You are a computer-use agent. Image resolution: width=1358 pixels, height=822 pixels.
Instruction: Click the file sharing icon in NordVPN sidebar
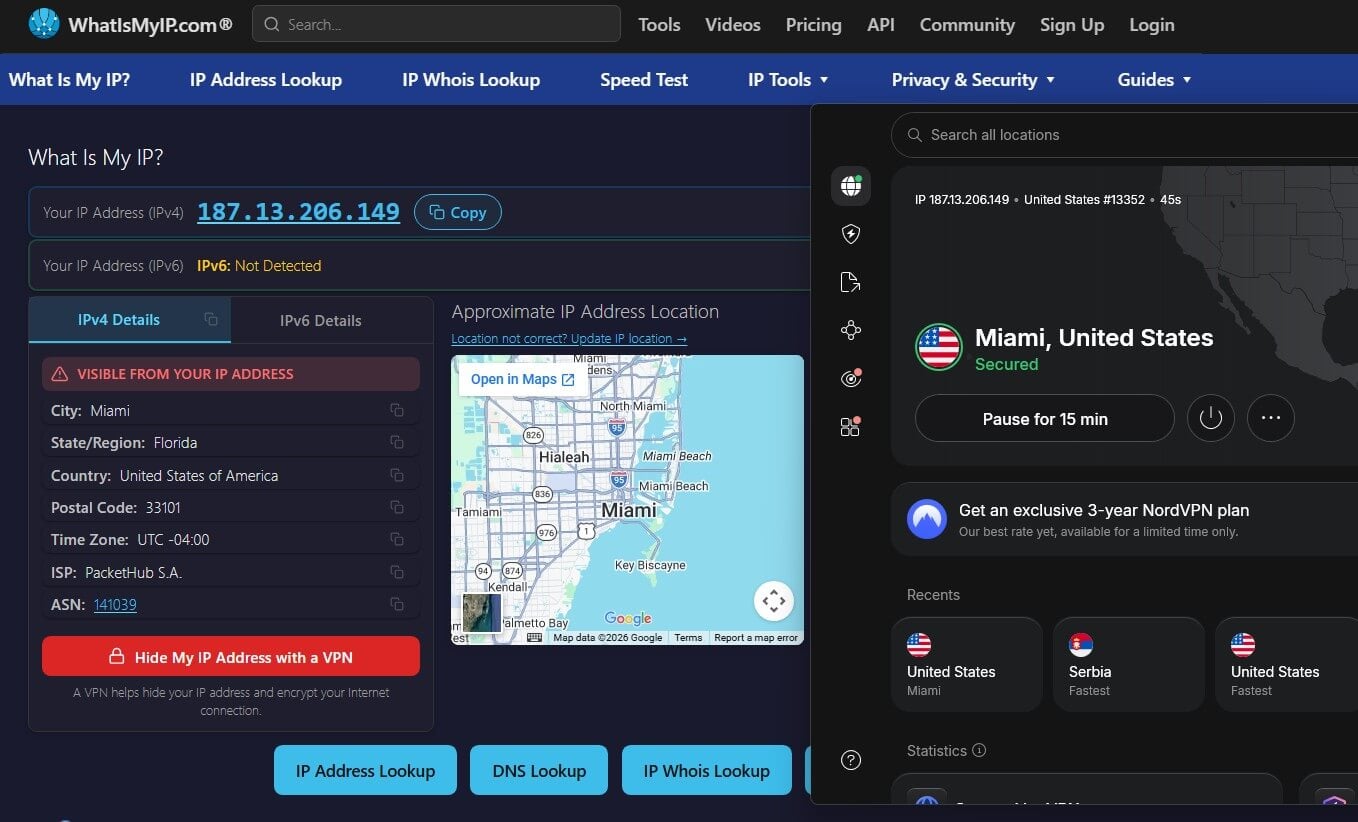pos(851,282)
